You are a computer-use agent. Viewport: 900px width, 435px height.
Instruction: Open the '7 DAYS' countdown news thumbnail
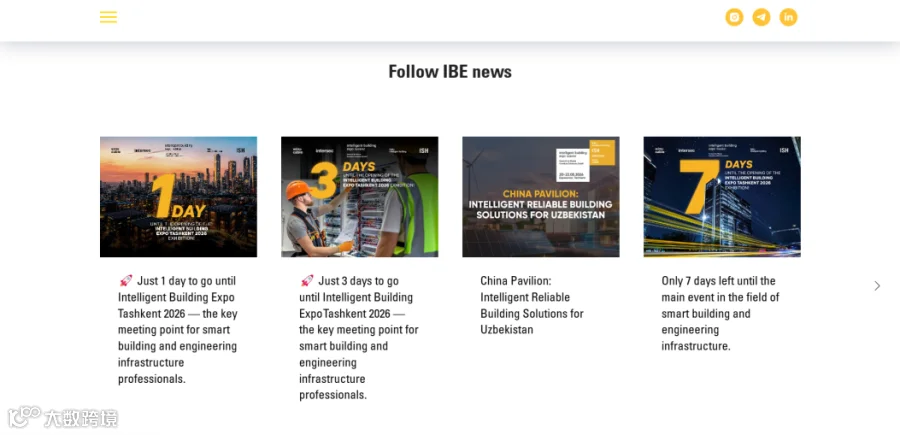(722, 197)
